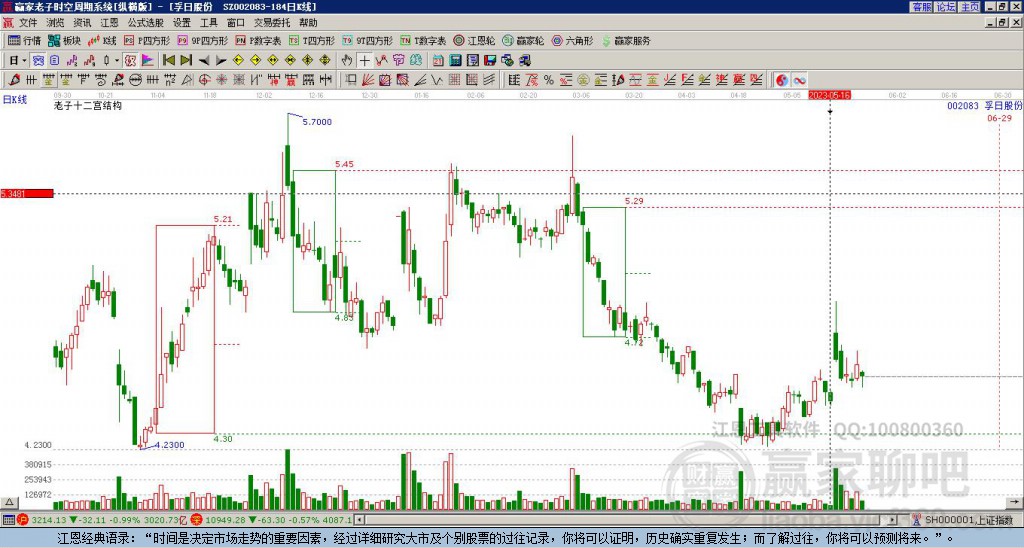
Task: Toggle the 节 solar-term markers button
Action: tap(398, 60)
